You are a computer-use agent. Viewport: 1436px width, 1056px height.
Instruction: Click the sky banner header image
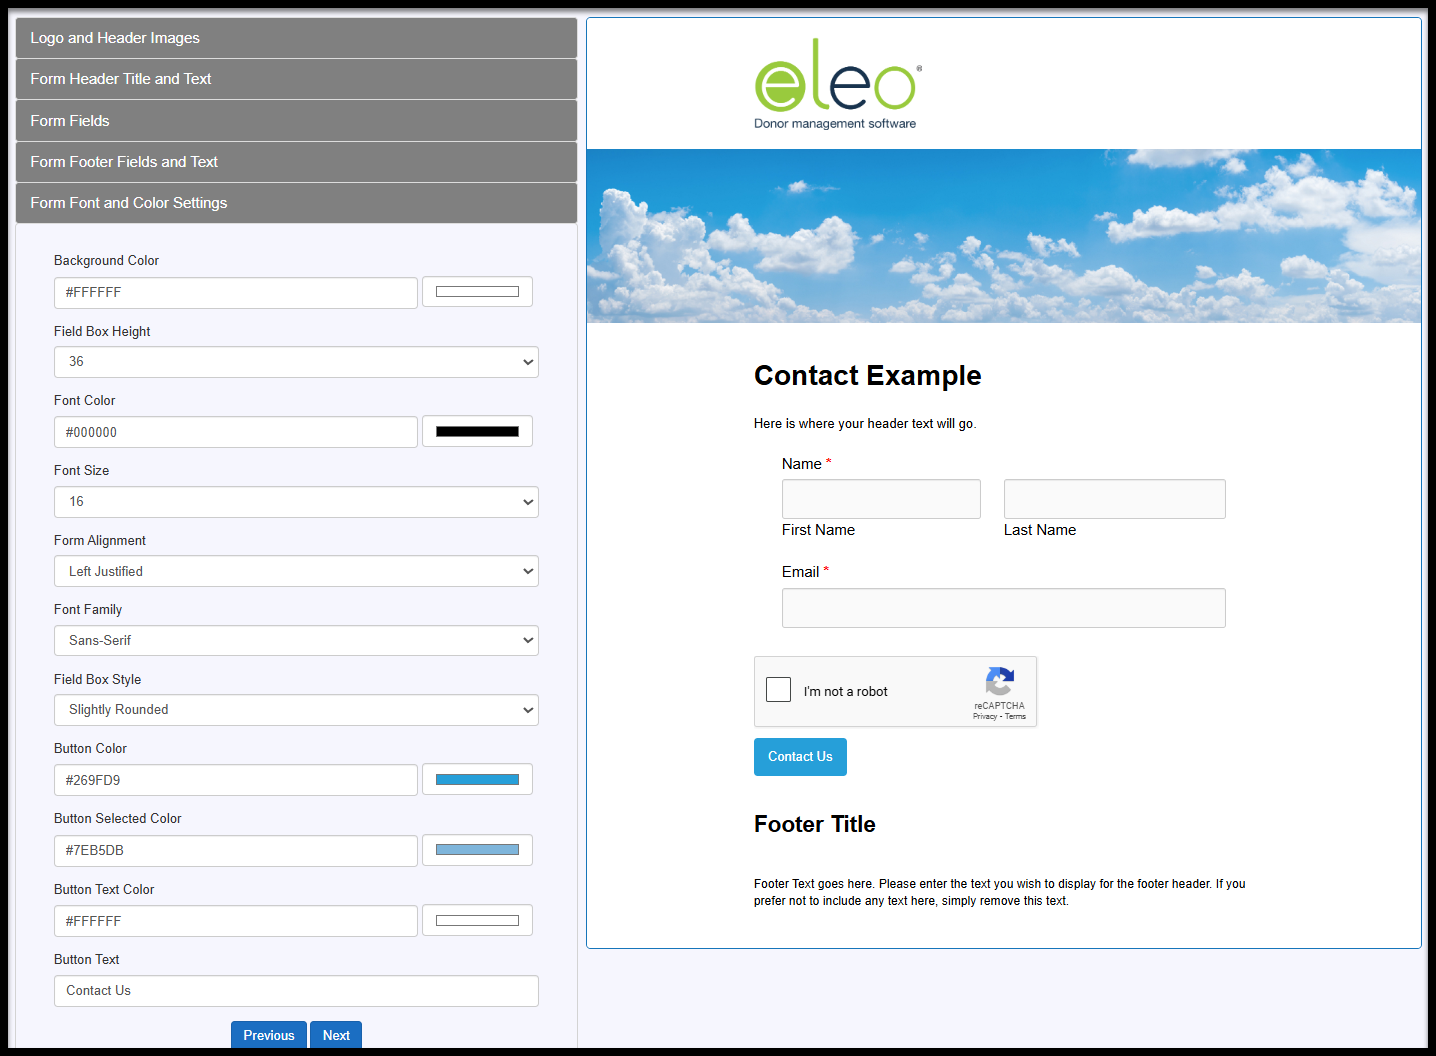pos(1004,236)
